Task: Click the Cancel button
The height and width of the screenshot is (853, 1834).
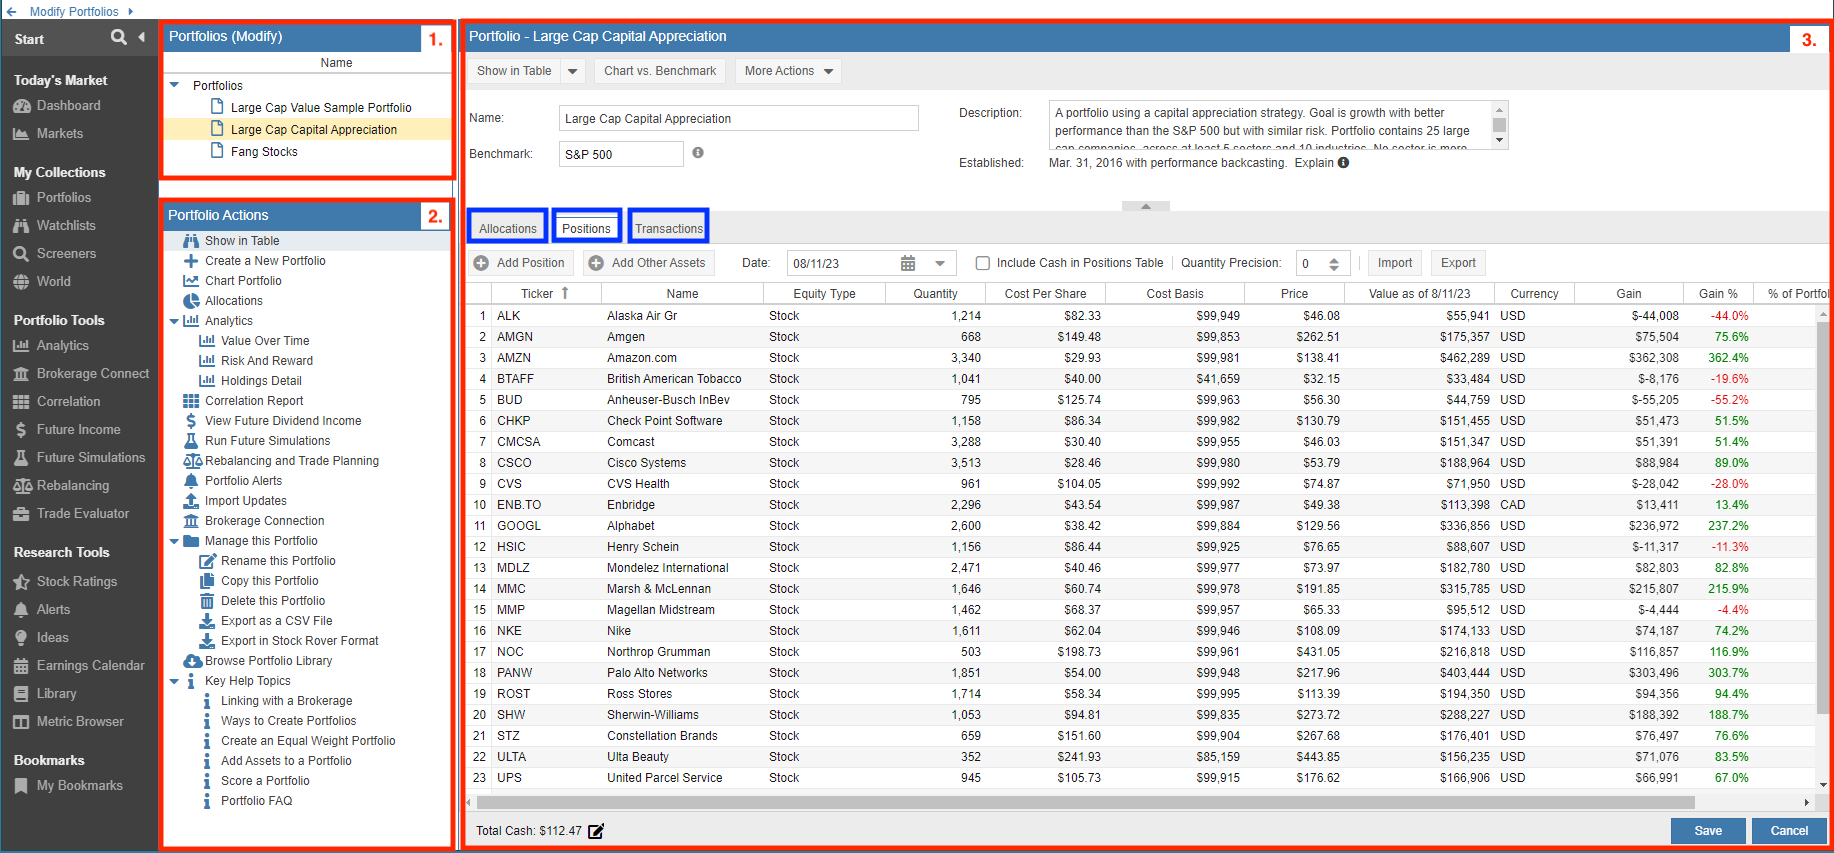Action: coord(1789,831)
